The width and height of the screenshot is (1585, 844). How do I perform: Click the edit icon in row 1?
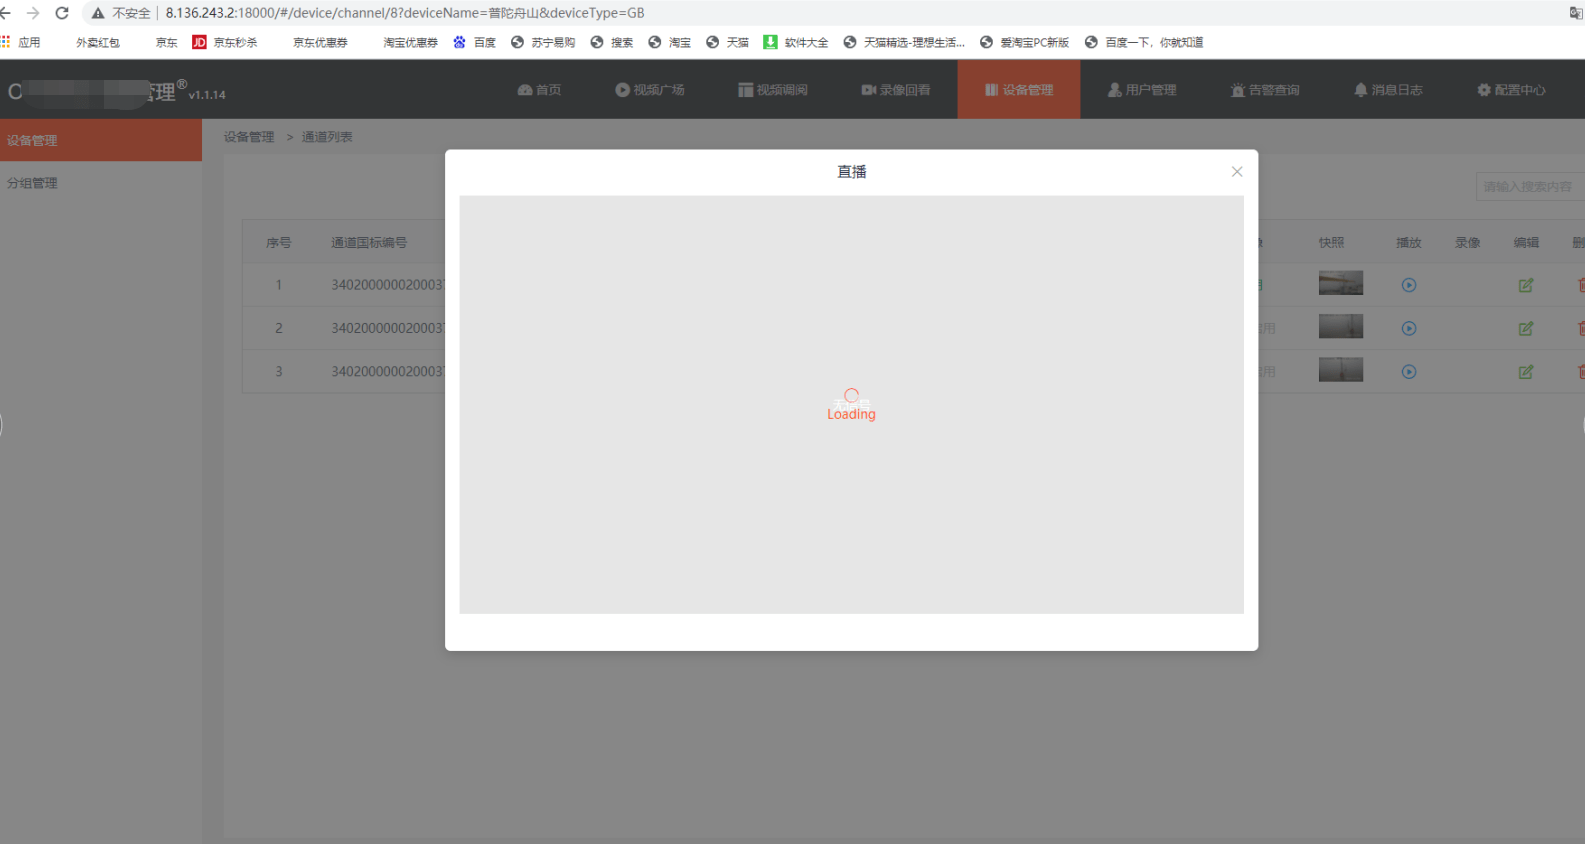tap(1526, 285)
